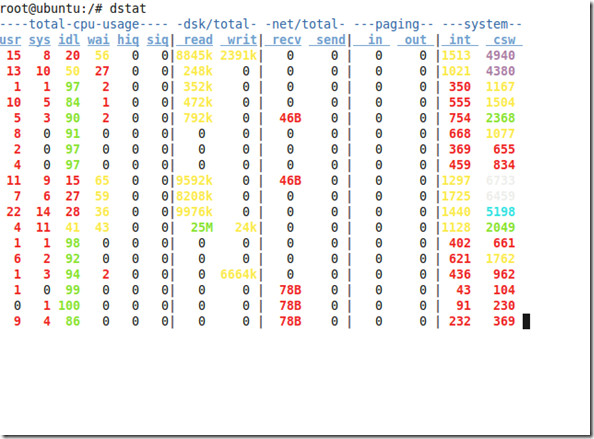The width and height of the screenshot is (594, 439).
Task: Click the 'wai' column header
Action: point(98,40)
